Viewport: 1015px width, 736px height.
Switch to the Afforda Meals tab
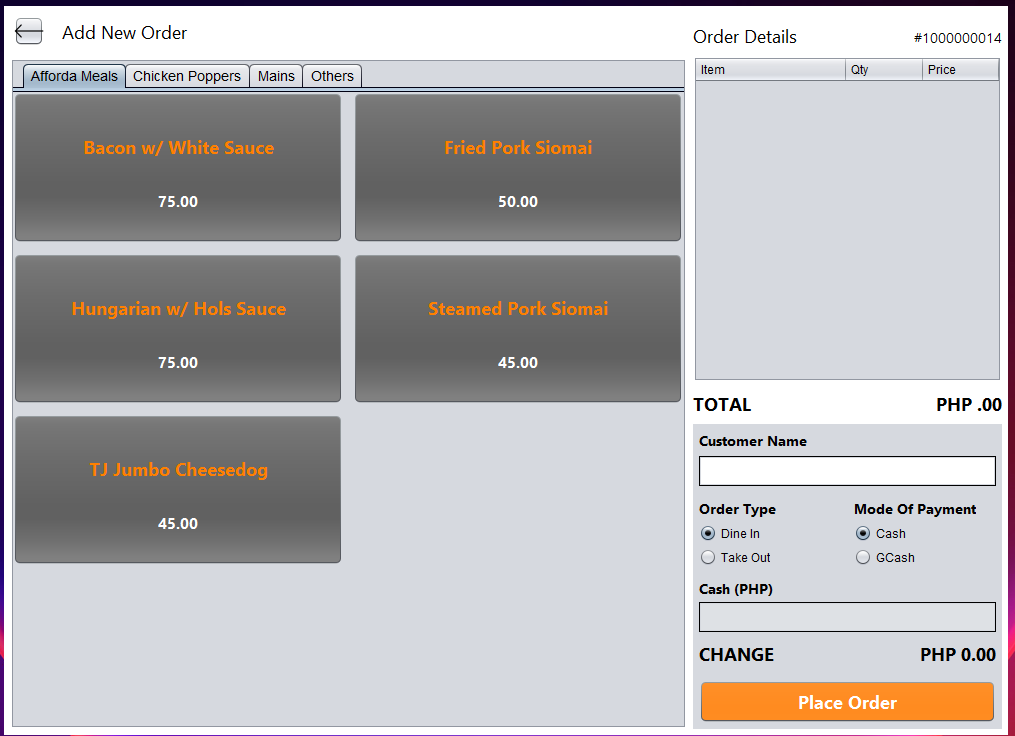pos(74,76)
